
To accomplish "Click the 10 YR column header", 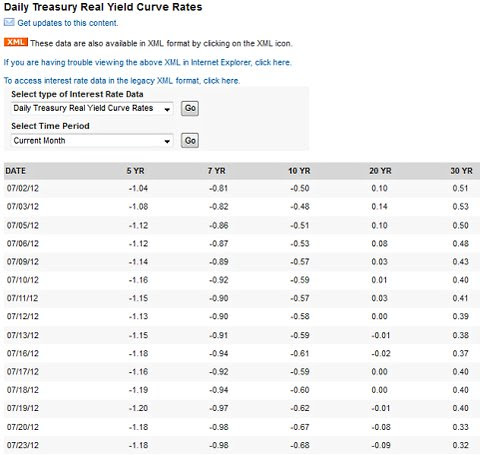I will pos(299,171).
